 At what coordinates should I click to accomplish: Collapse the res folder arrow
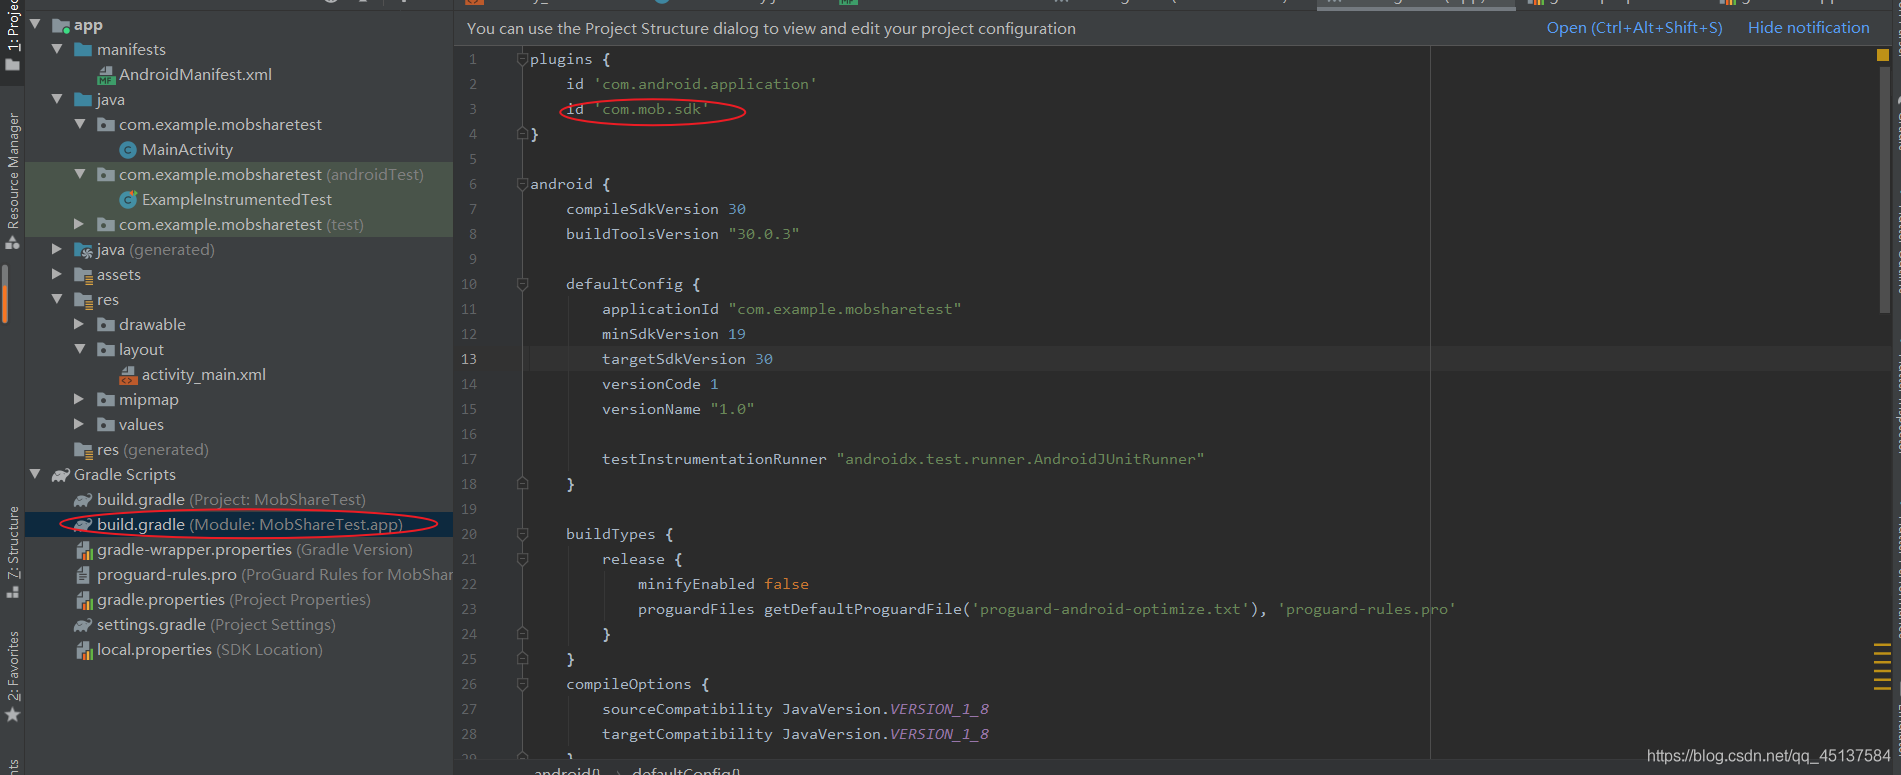[57, 298]
